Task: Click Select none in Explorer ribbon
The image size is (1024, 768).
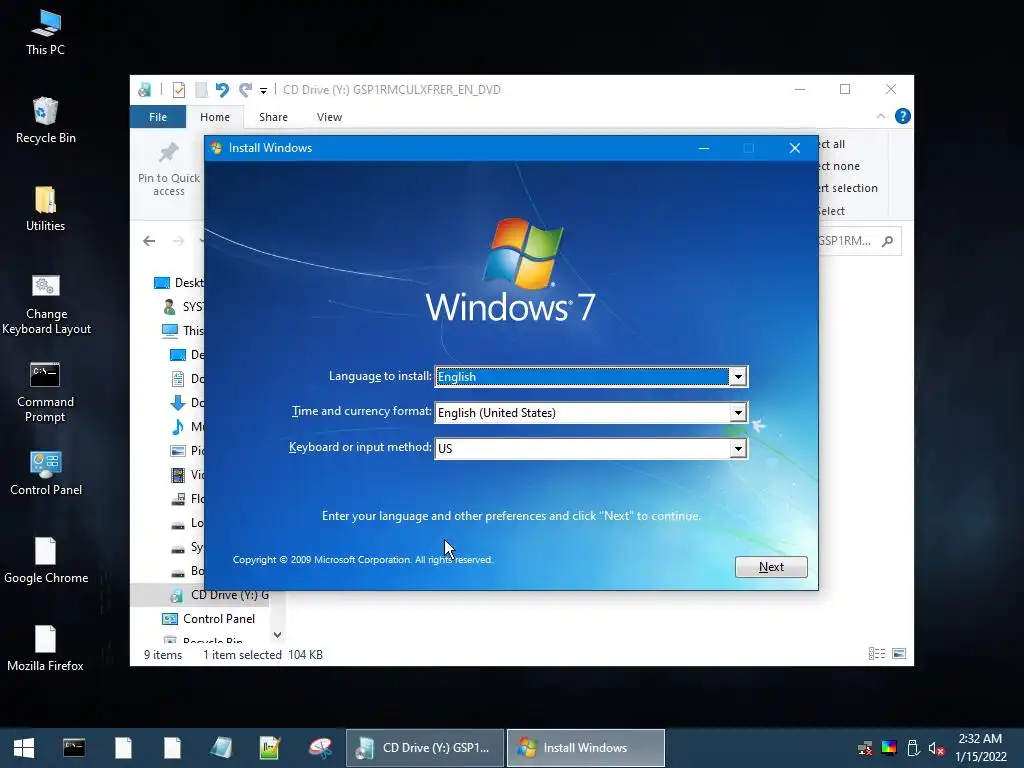Action: 839,166
